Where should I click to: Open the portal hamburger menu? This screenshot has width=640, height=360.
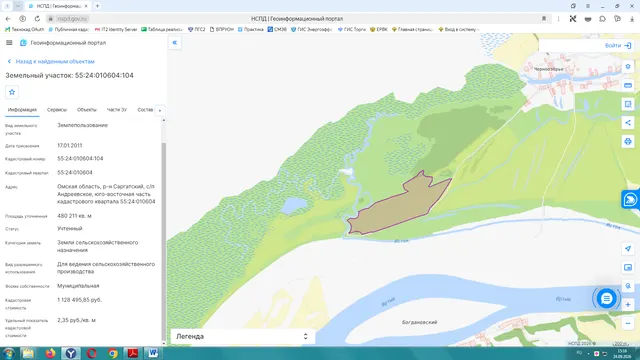tap(9, 42)
